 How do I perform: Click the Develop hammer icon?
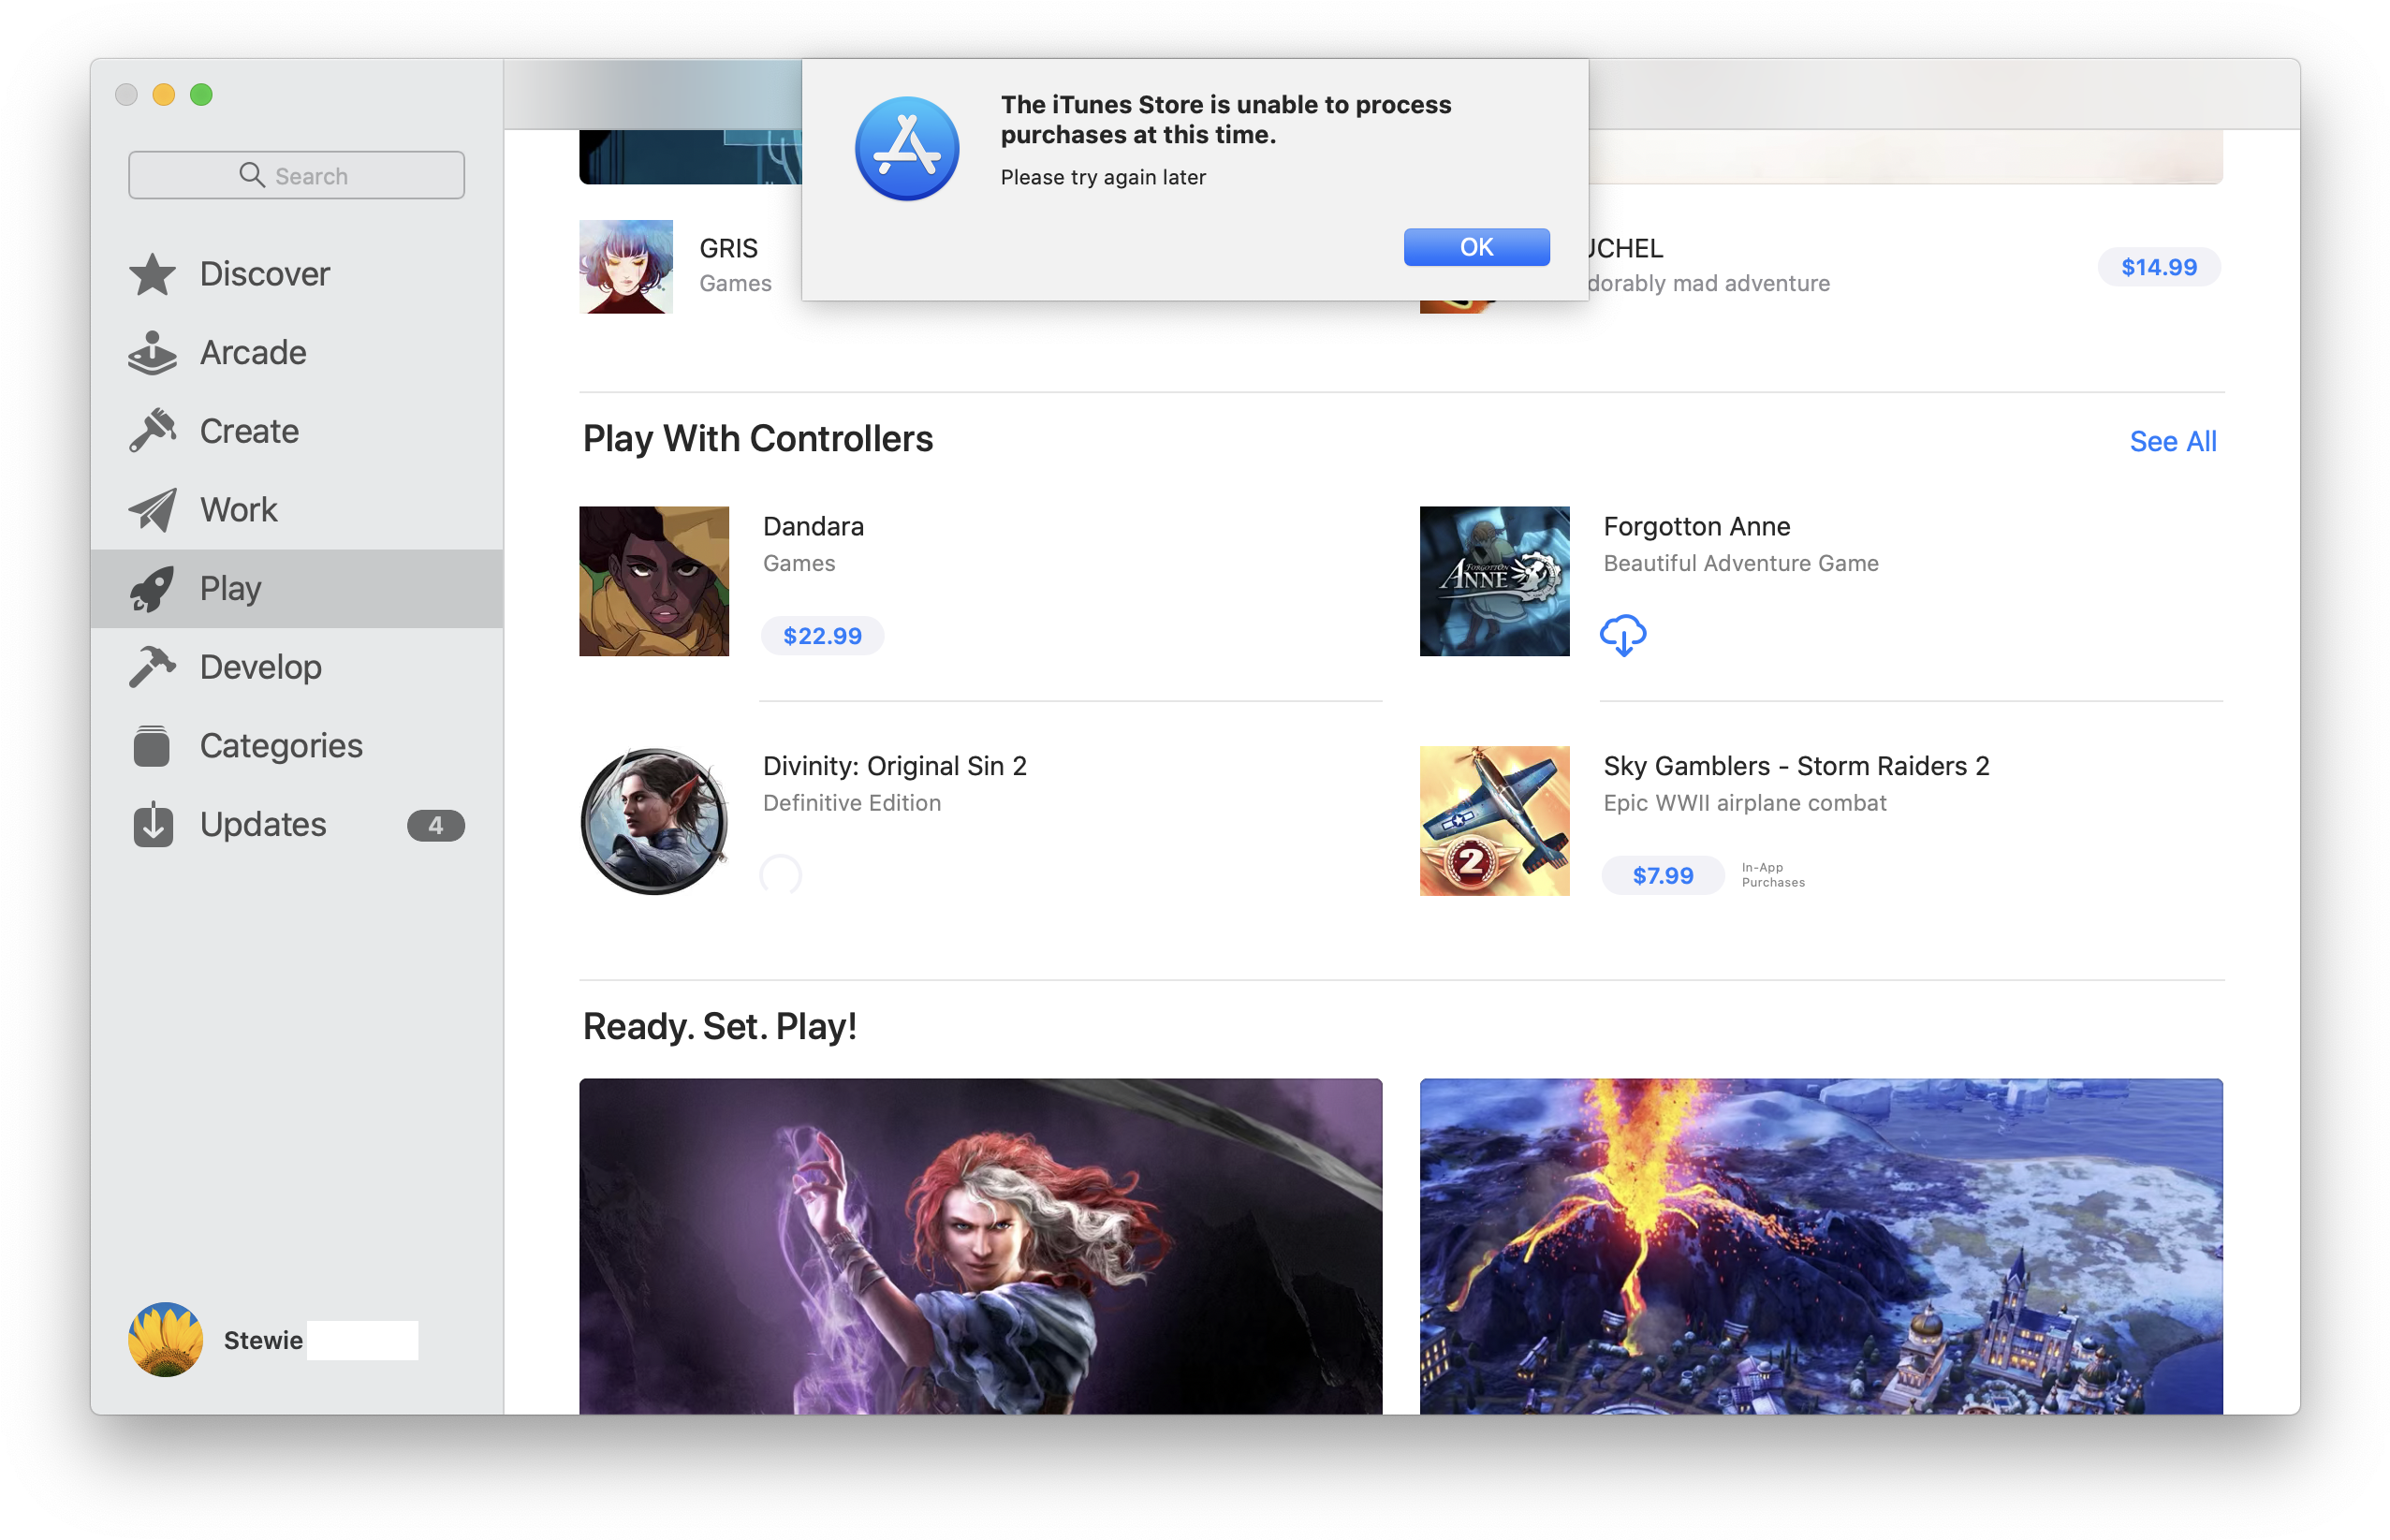tap(152, 667)
